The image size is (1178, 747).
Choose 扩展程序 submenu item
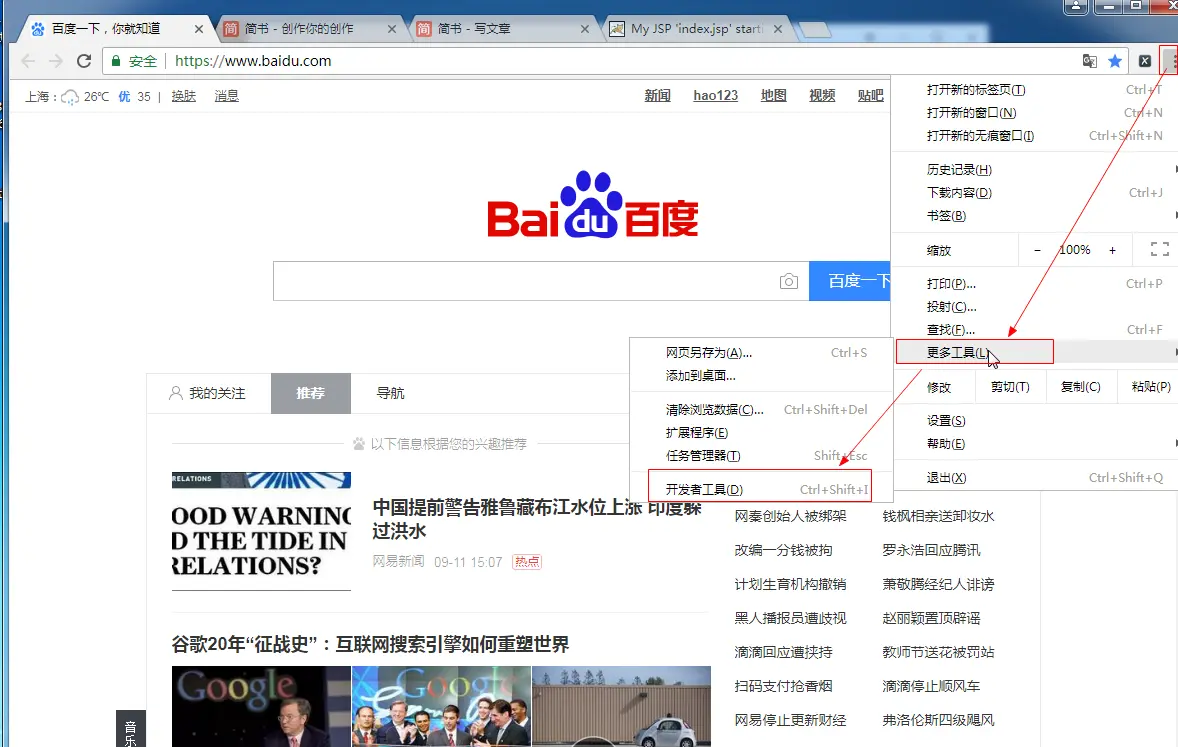(761, 433)
